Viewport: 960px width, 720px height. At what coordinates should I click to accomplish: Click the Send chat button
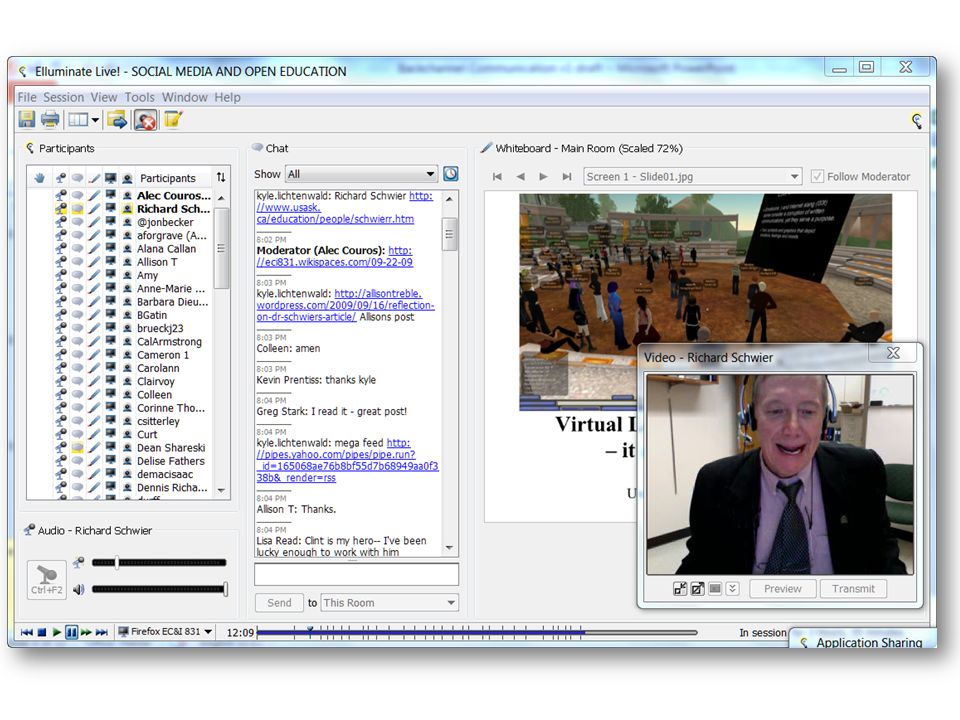tap(279, 603)
